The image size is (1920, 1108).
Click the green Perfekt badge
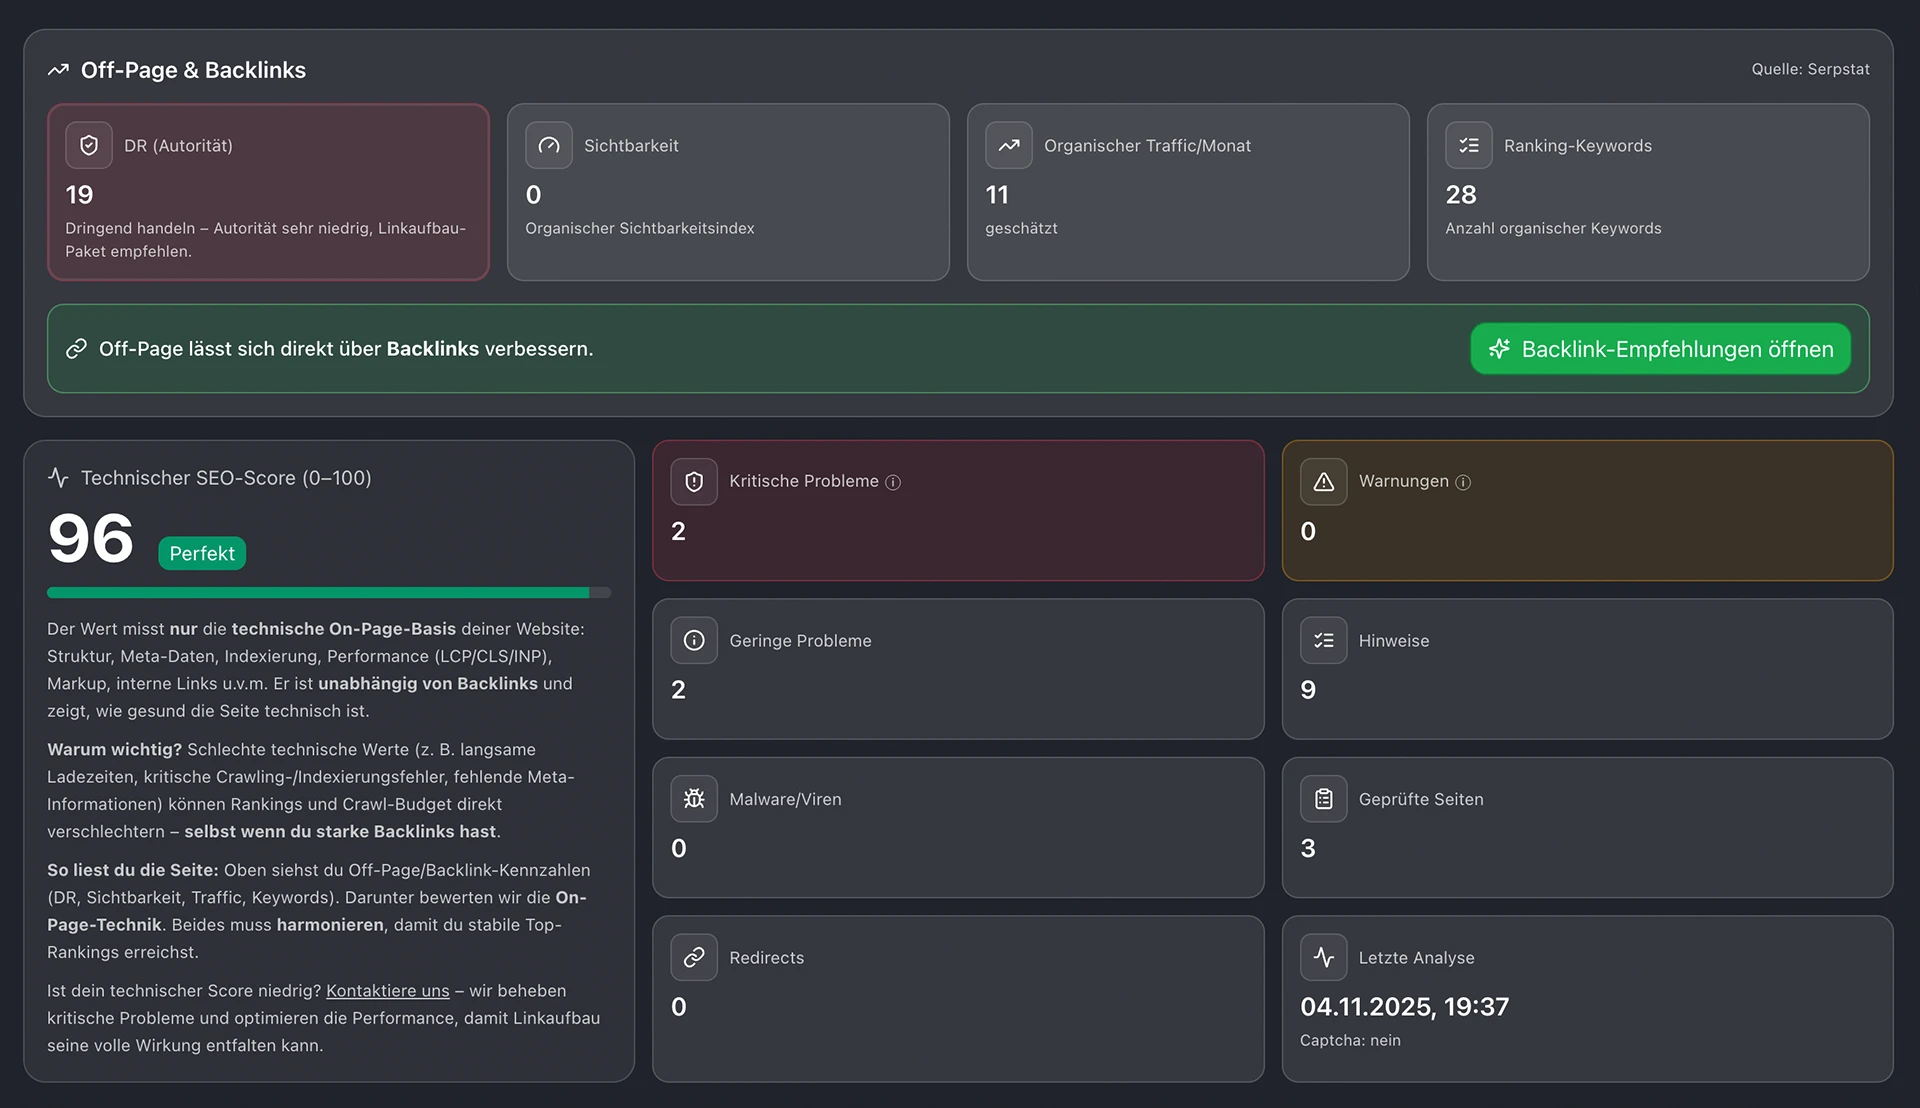[x=202, y=554]
